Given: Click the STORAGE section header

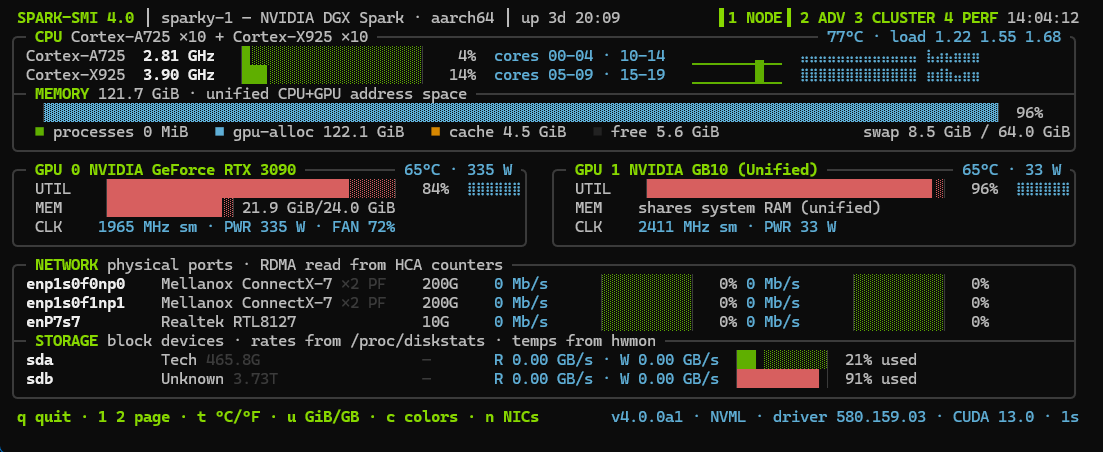Looking at the screenshot, I should [x=66, y=341].
